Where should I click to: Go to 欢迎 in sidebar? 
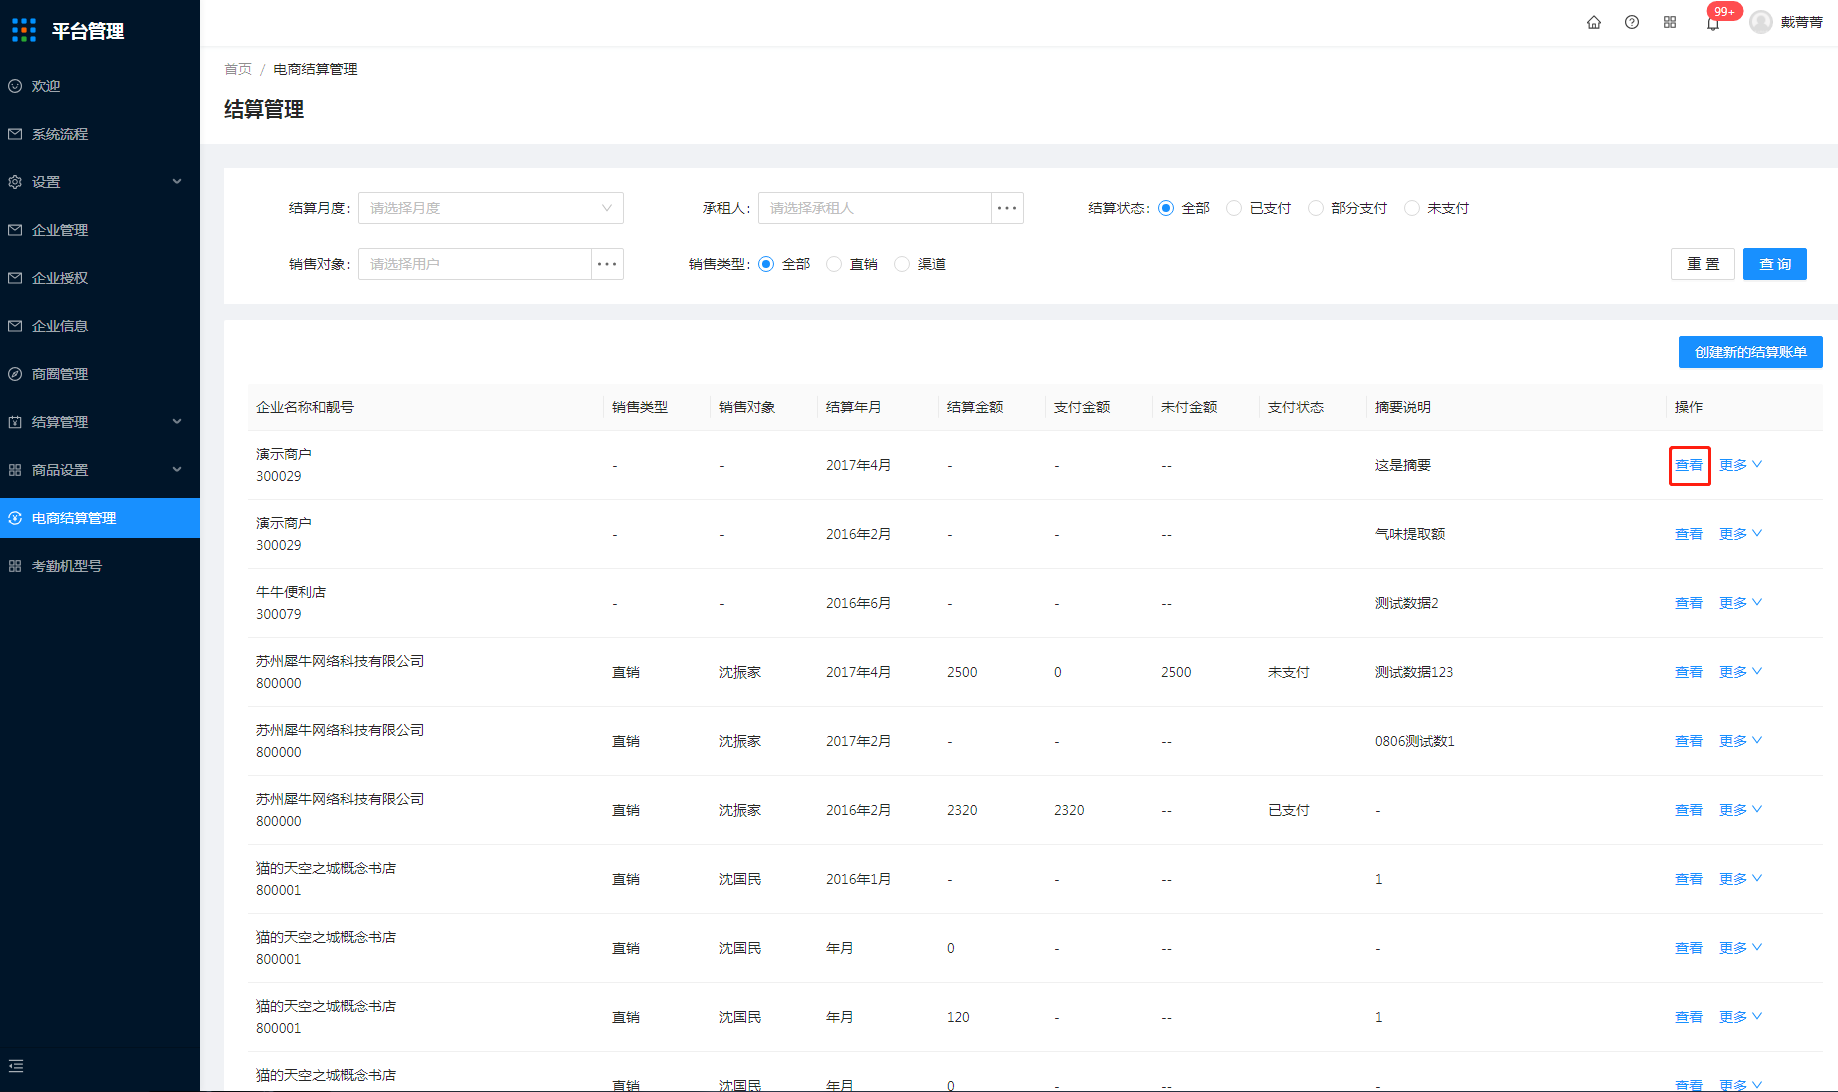pyautogui.click(x=100, y=86)
